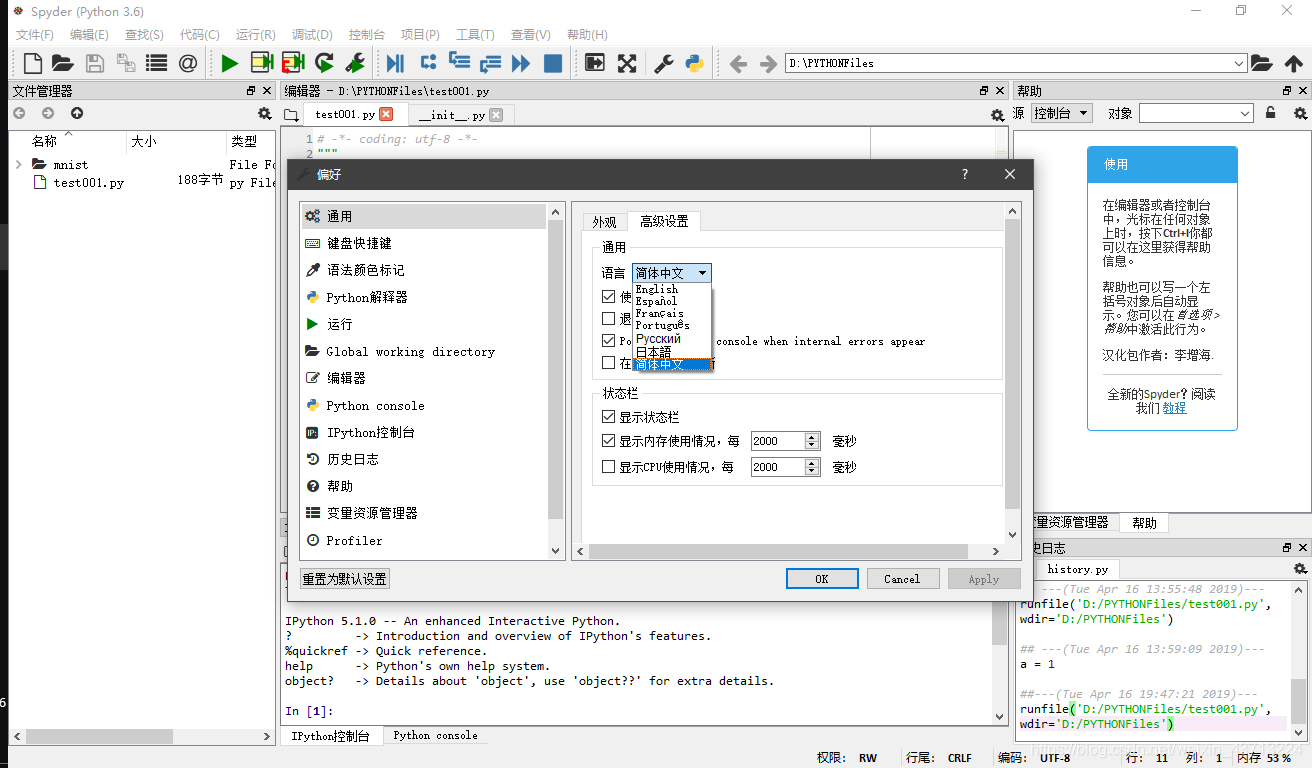Viewport: 1312px width, 768px height.
Task: Confirm preferences with OK button
Action: tap(822, 579)
